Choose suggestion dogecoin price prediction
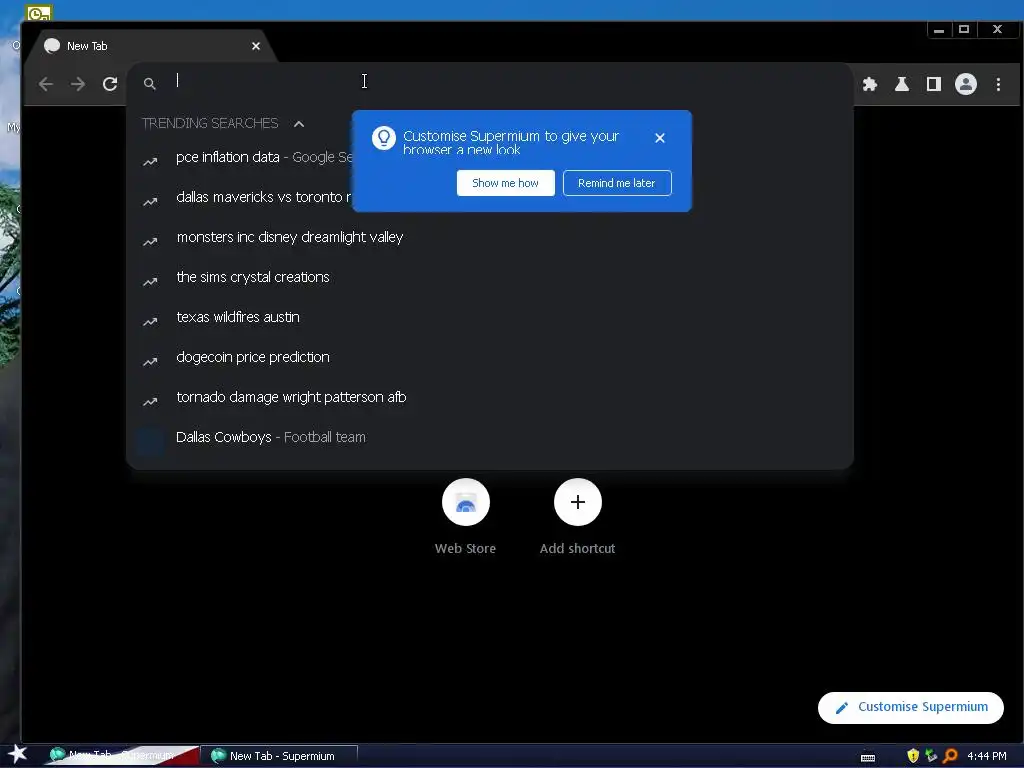 tap(490, 357)
